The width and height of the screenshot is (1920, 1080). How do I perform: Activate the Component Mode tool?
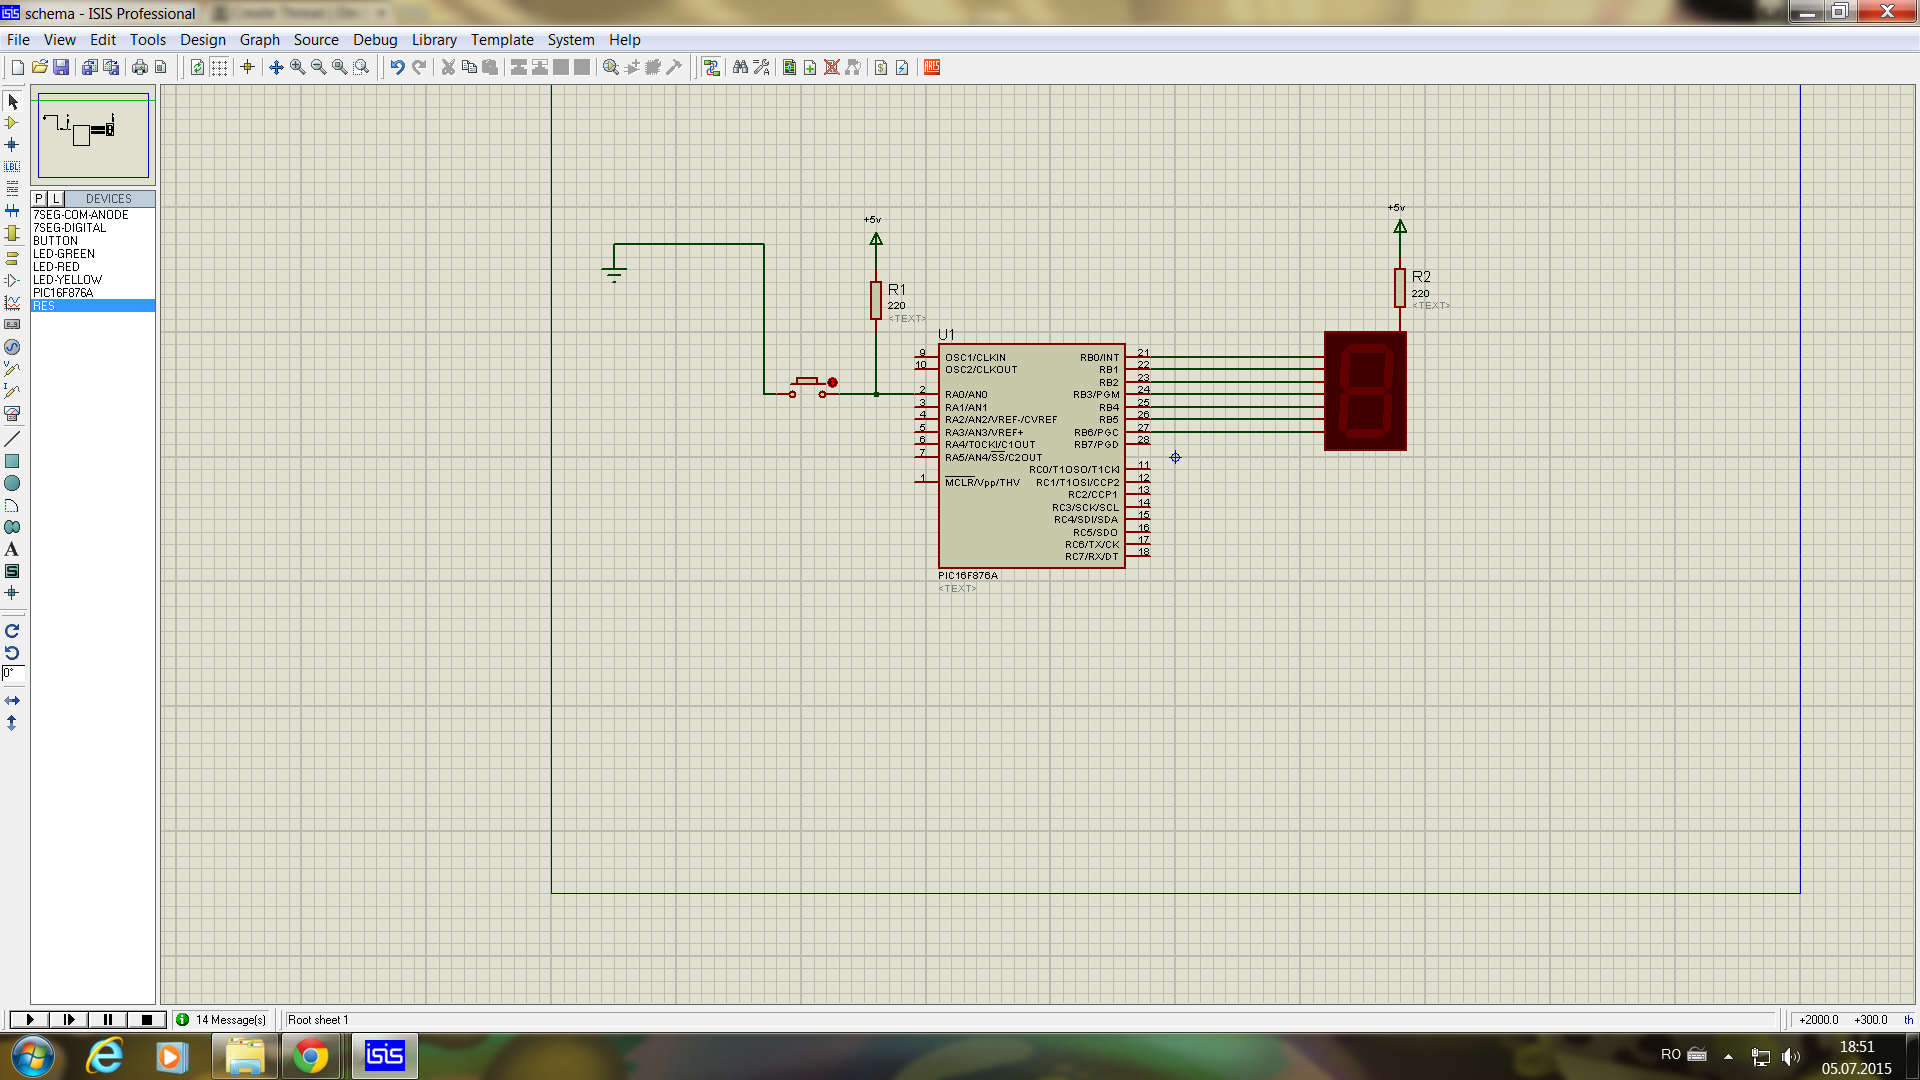(x=12, y=123)
